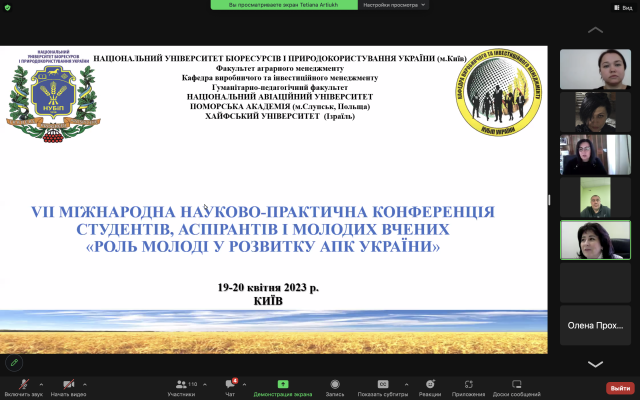
Task: Click the round yellow department logo
Action: tap(498, 92)
